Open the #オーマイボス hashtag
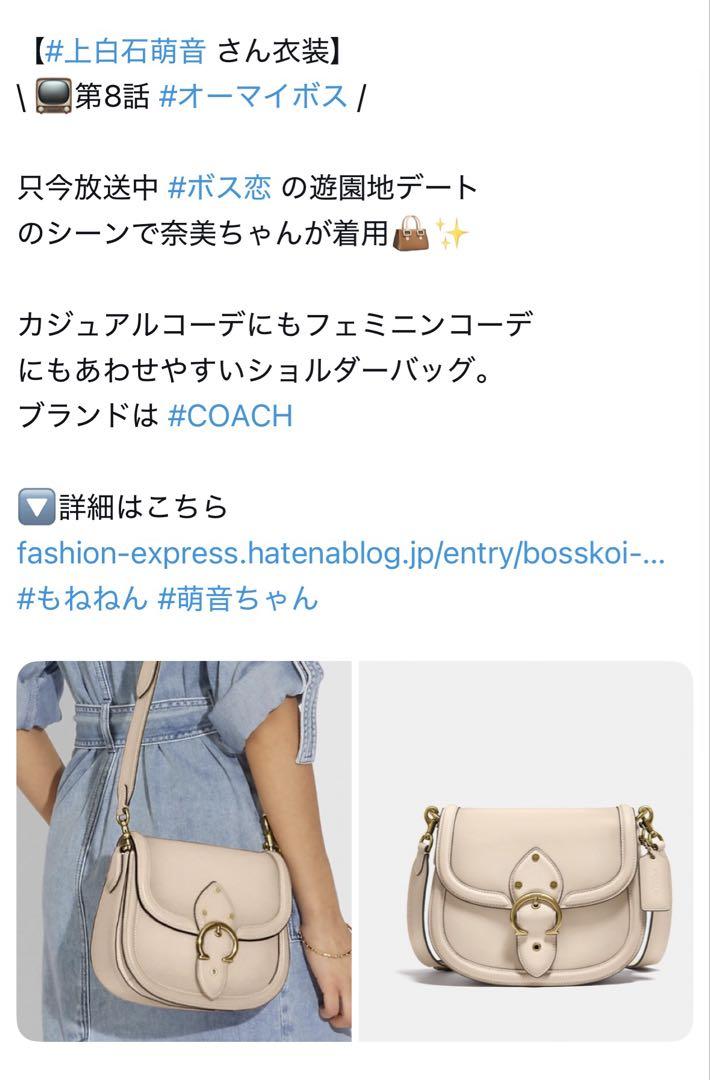The width and height of the screenshot is (710, 1080). point(253,96)
